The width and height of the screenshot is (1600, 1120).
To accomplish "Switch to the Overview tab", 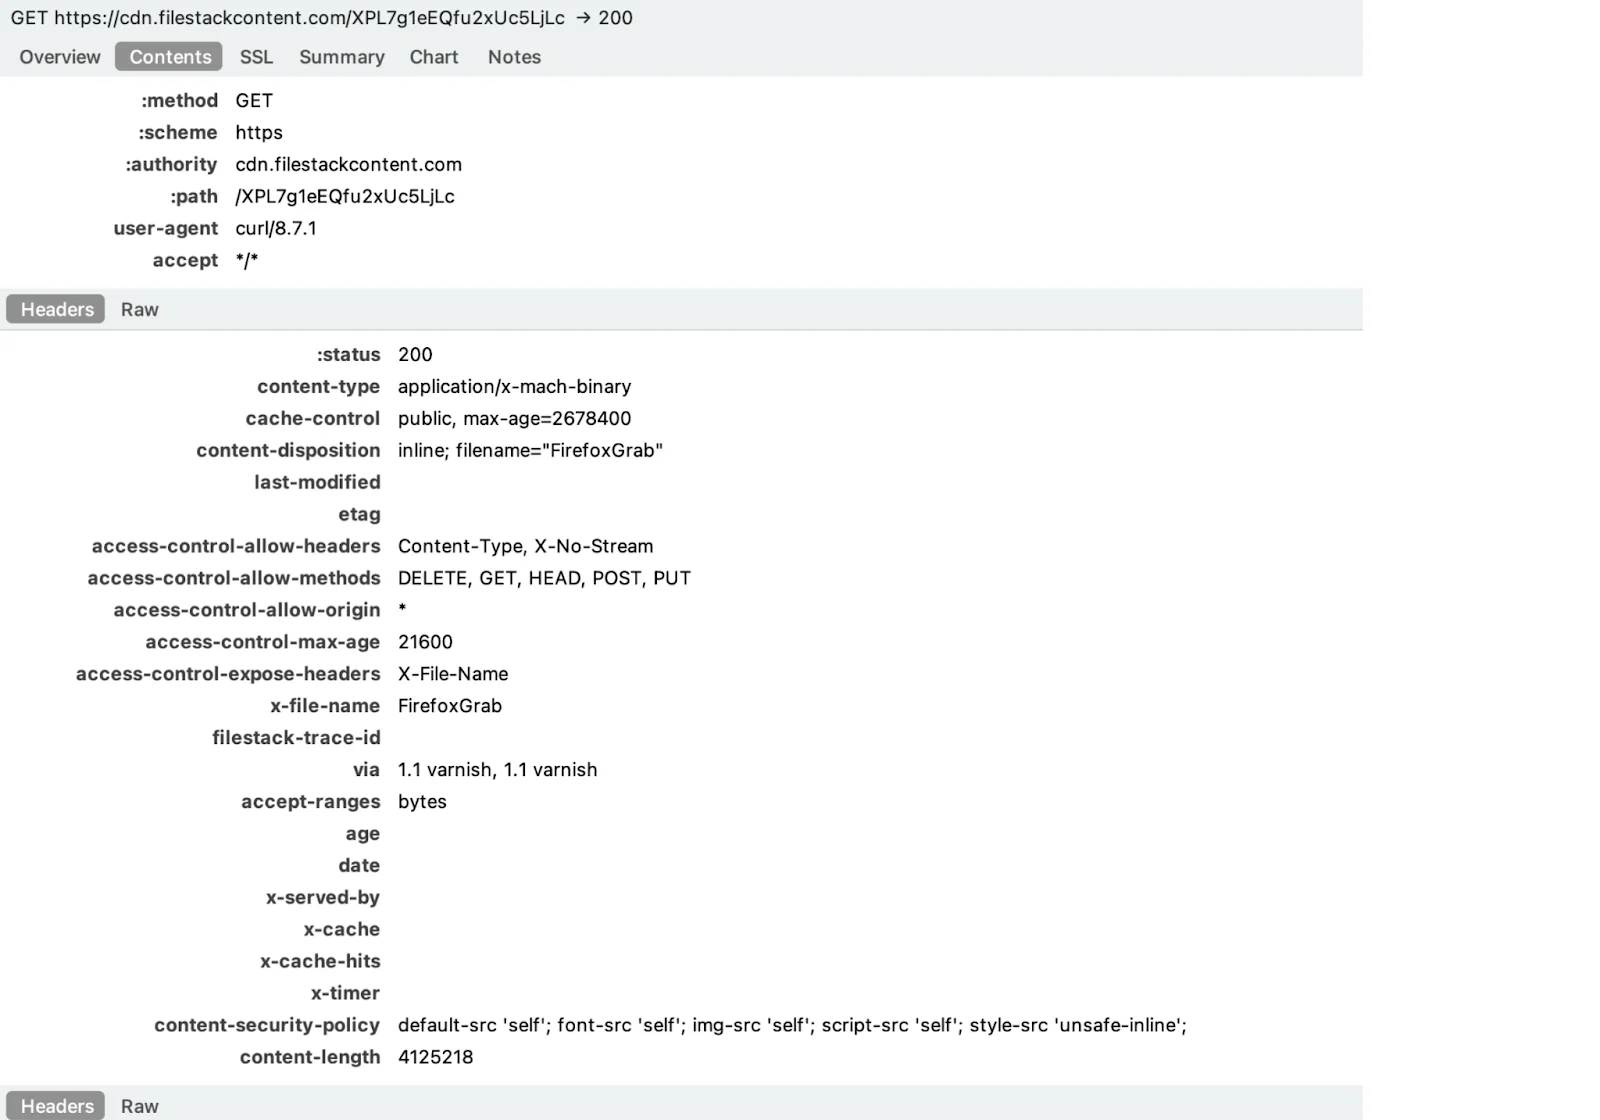I will [59, 57].
